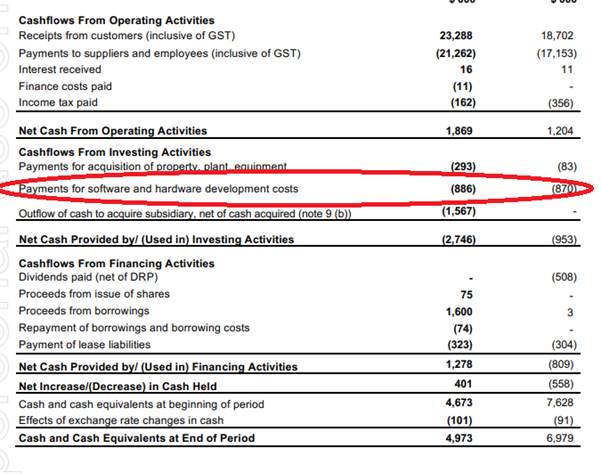Image resolution: width=601 pixels, height=474 pixels.
Task: Select 'Net Increase/(Decrease) in Cash Held' heading
Action: [118, 386]
